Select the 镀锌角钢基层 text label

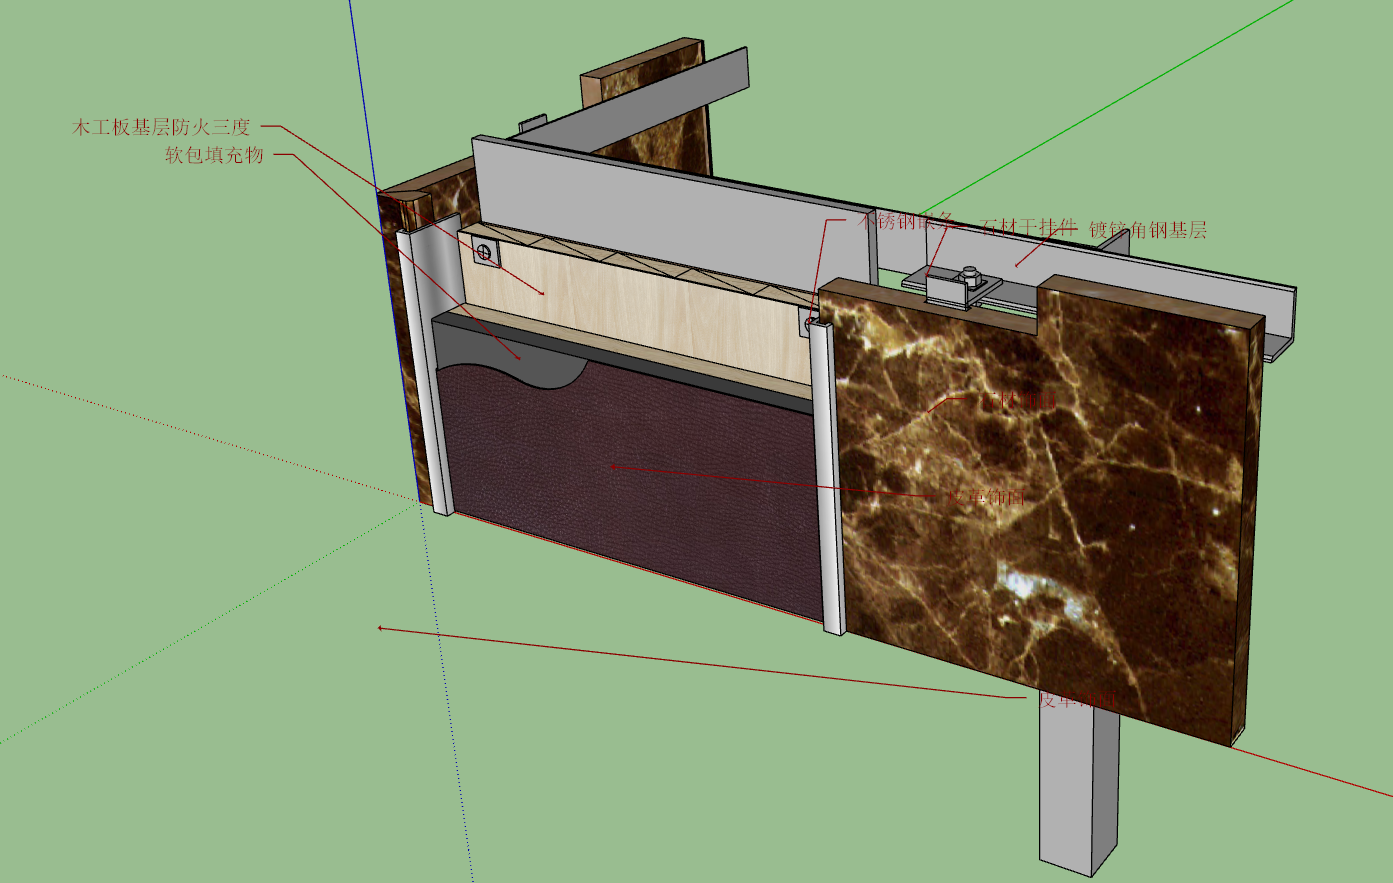pyautogui.click(x=1148, y=230)
